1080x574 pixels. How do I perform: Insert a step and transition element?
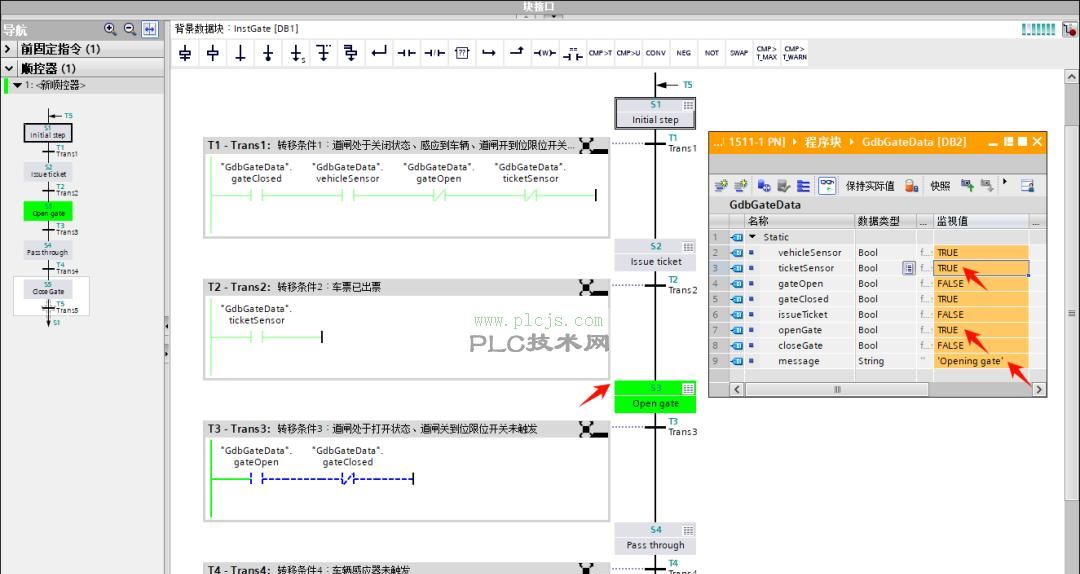point(185,53)
